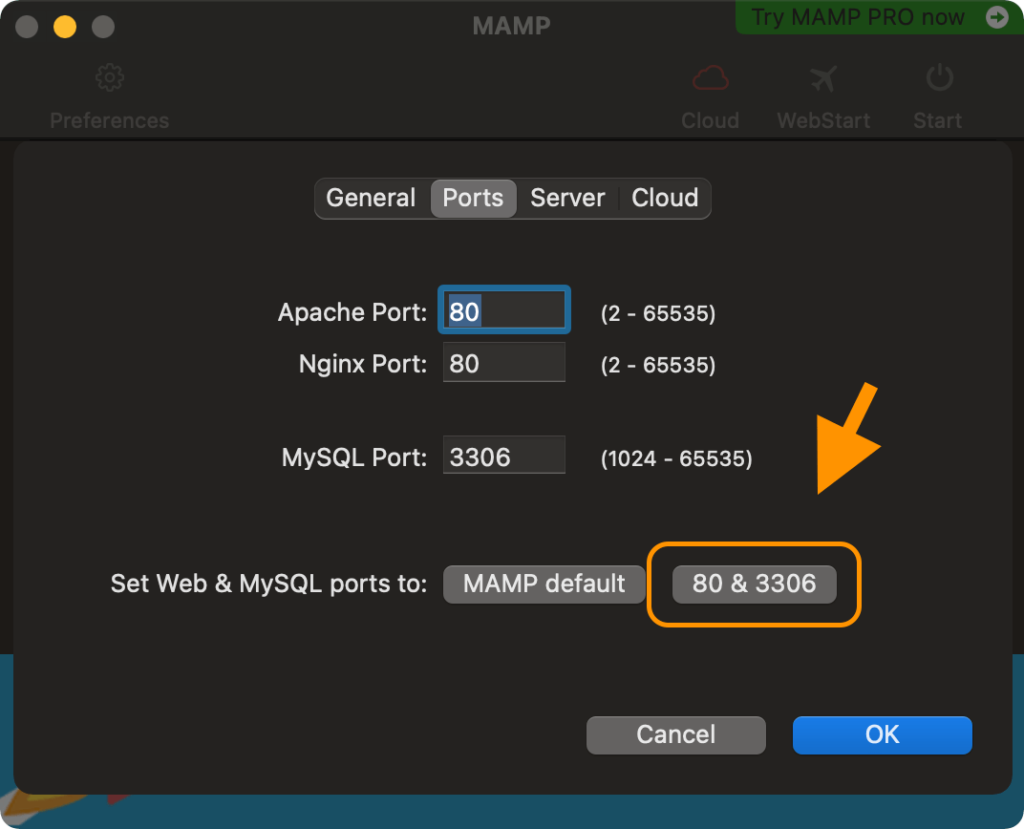The width and height of the screenshot is (1024, 829).
Task: Click the WebStart airplane icon
Action: (x=823, y=78)
